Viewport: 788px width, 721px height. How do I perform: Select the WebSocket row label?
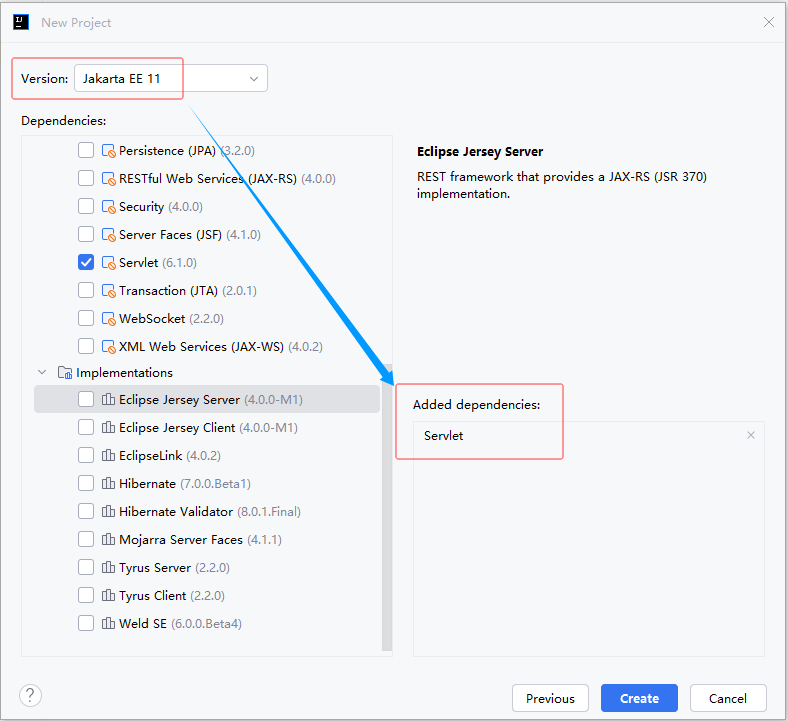(x=152, y=319)
